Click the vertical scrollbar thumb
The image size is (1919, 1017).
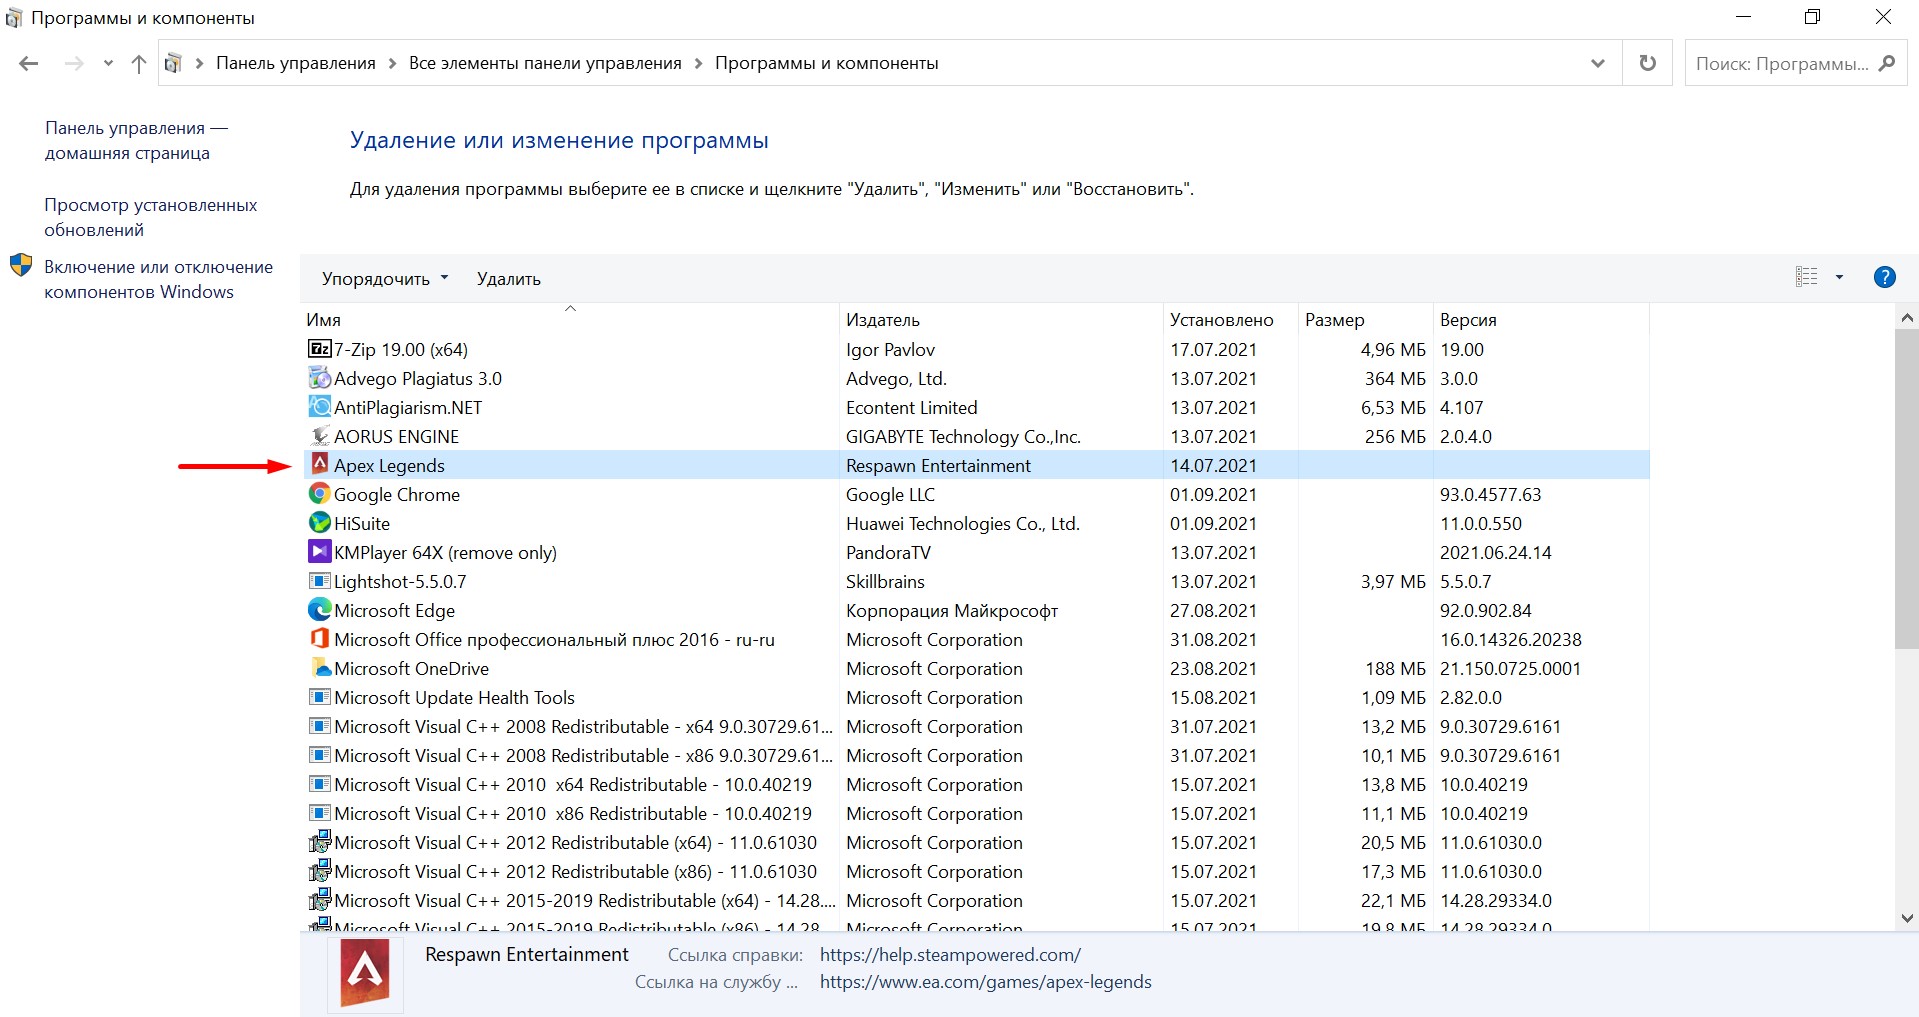[1906, 489]
